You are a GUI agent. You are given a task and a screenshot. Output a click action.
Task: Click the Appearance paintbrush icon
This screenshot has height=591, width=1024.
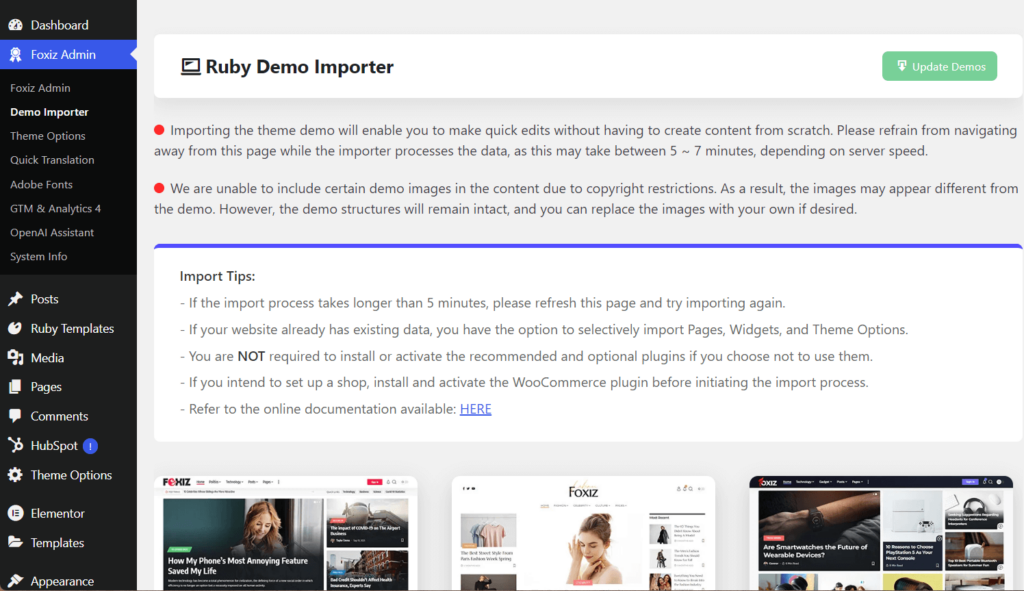tap(15, 581)
